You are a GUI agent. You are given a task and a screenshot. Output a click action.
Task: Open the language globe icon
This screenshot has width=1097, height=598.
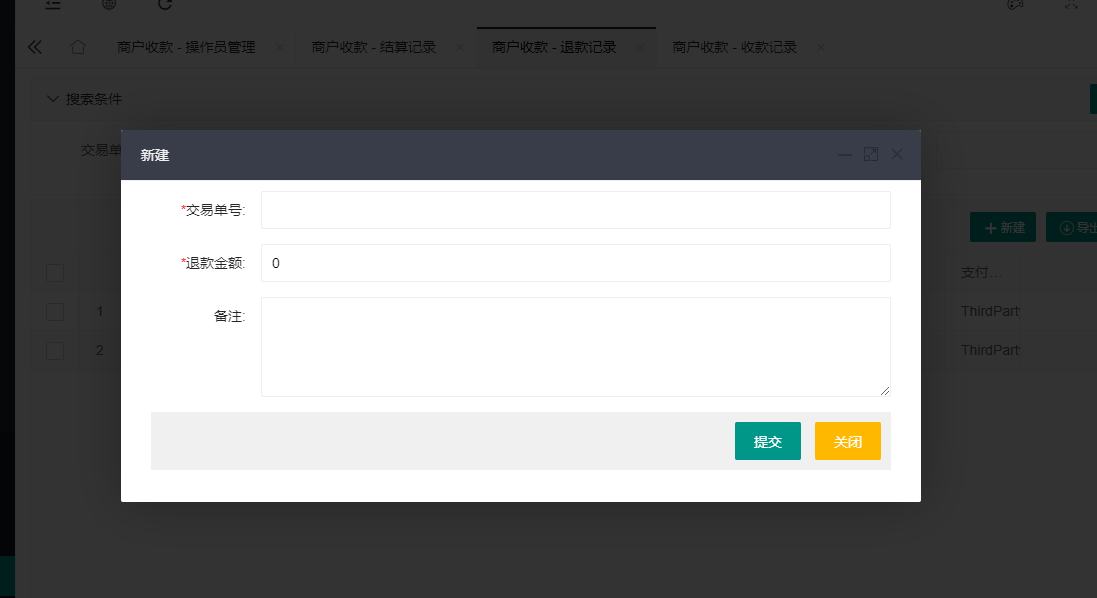(x=109, y=5)
